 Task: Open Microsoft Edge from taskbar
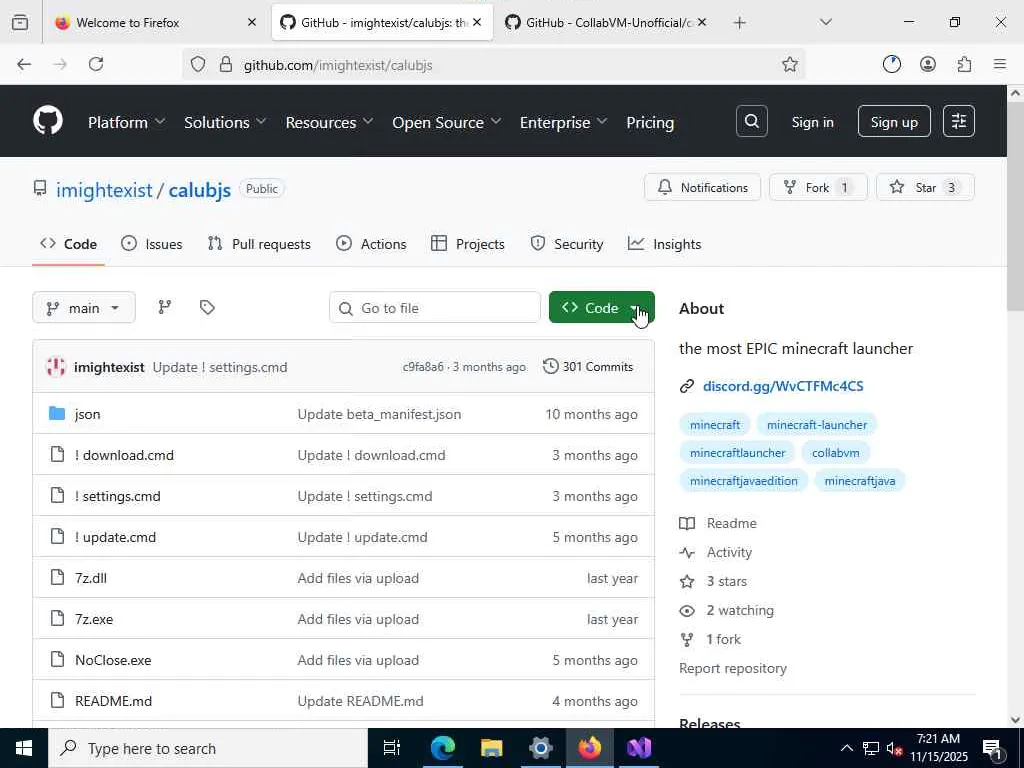point(442,748)
